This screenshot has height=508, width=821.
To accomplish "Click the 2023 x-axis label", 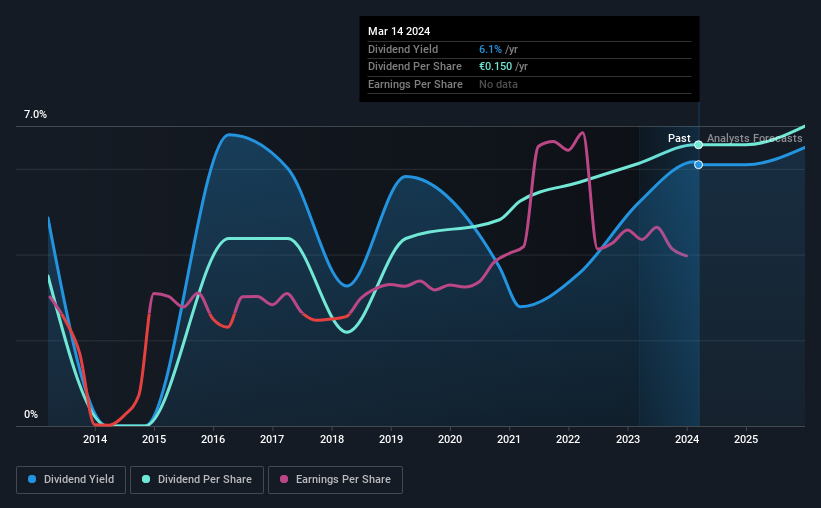I will [628, 439].
